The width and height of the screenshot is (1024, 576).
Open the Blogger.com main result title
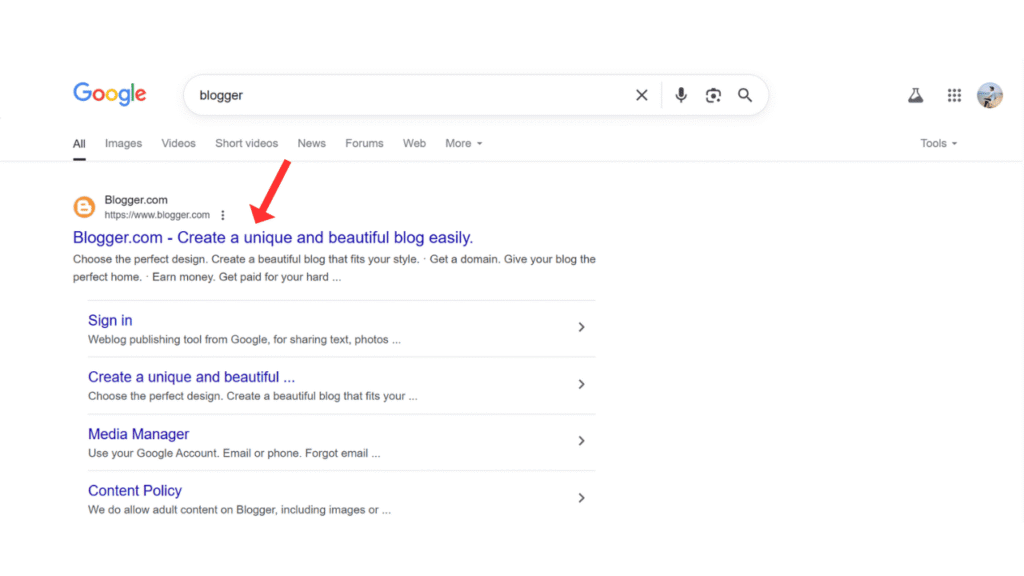(x=273, y=238)
